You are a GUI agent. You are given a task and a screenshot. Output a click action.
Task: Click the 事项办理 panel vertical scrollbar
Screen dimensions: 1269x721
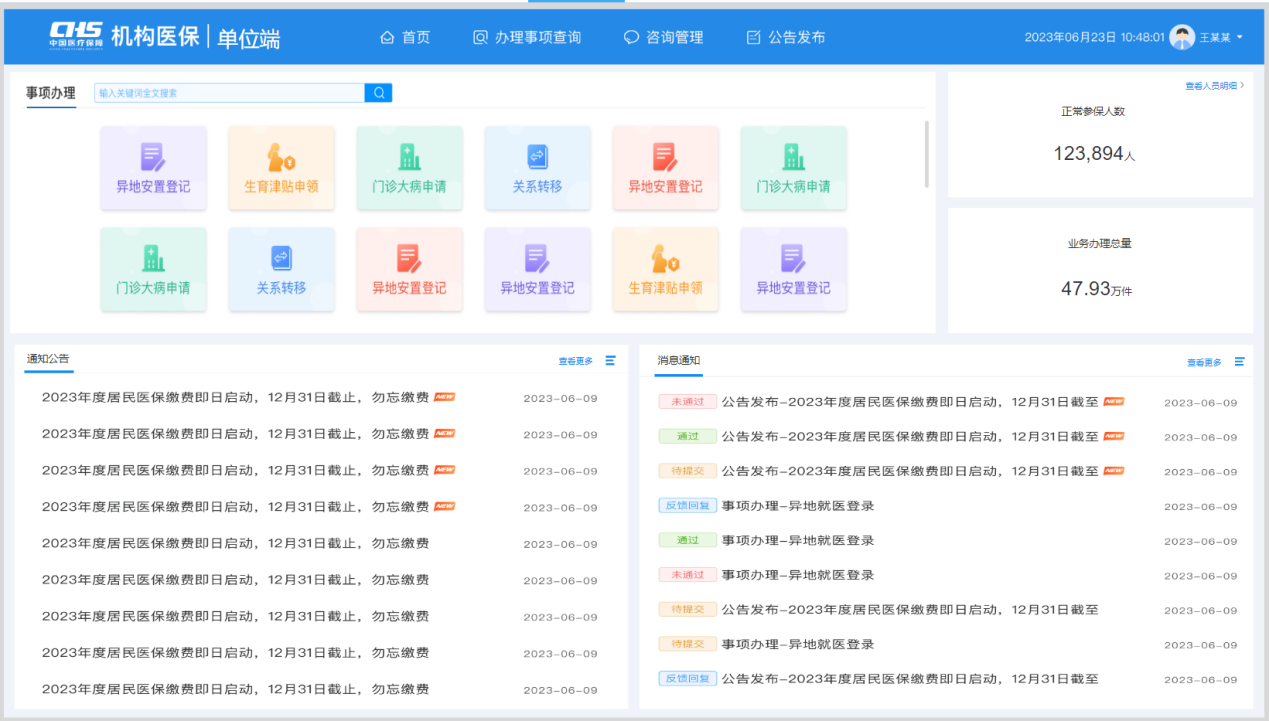(x=927, y=154)
